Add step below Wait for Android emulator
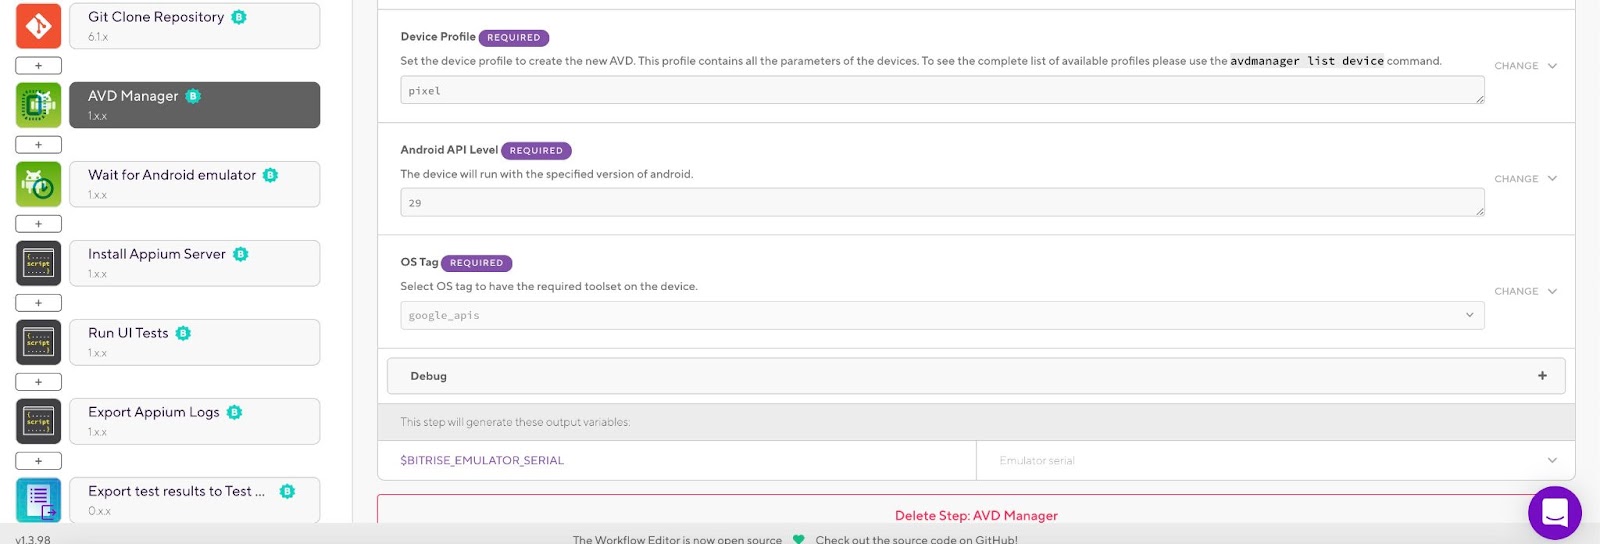 38,224
